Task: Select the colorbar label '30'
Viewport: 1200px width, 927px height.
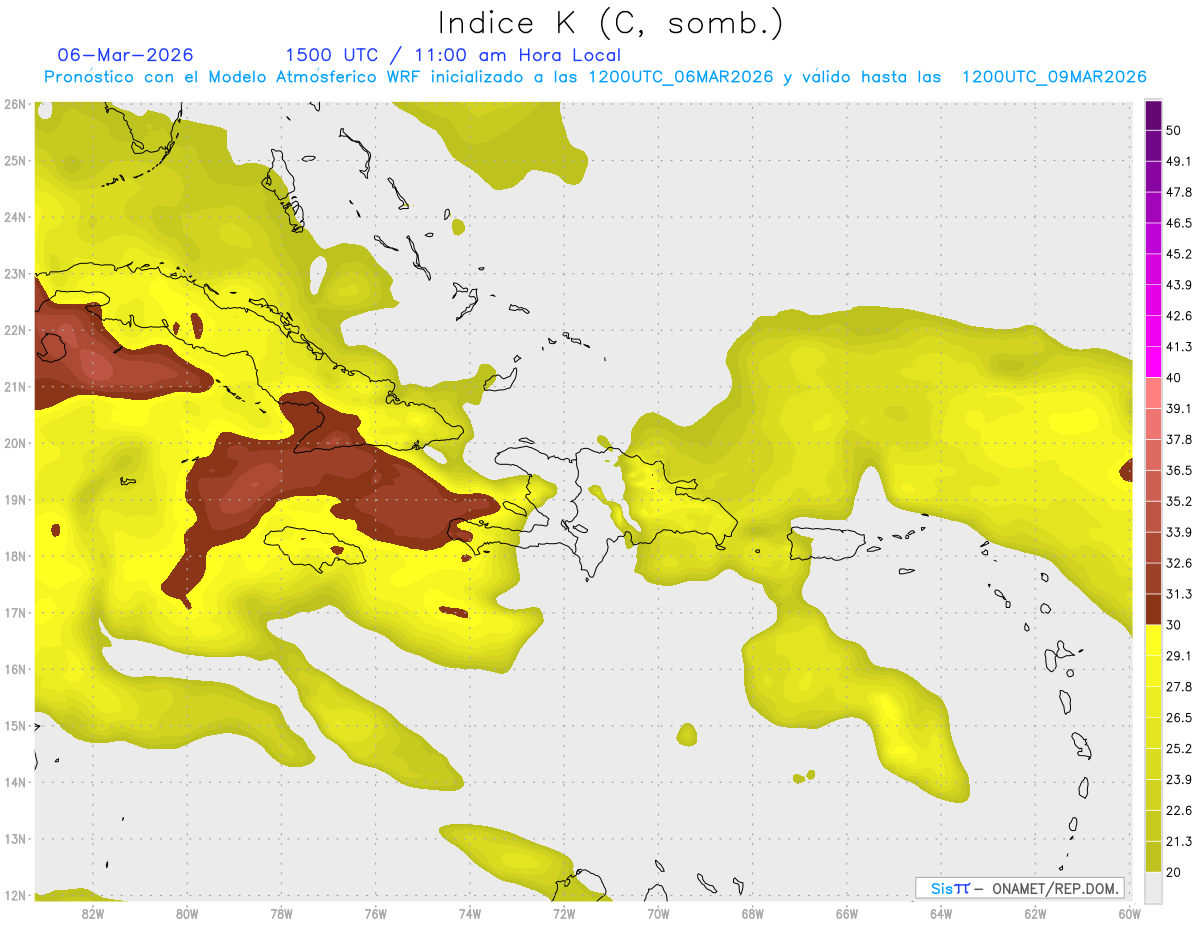Action: (1174, 625)
